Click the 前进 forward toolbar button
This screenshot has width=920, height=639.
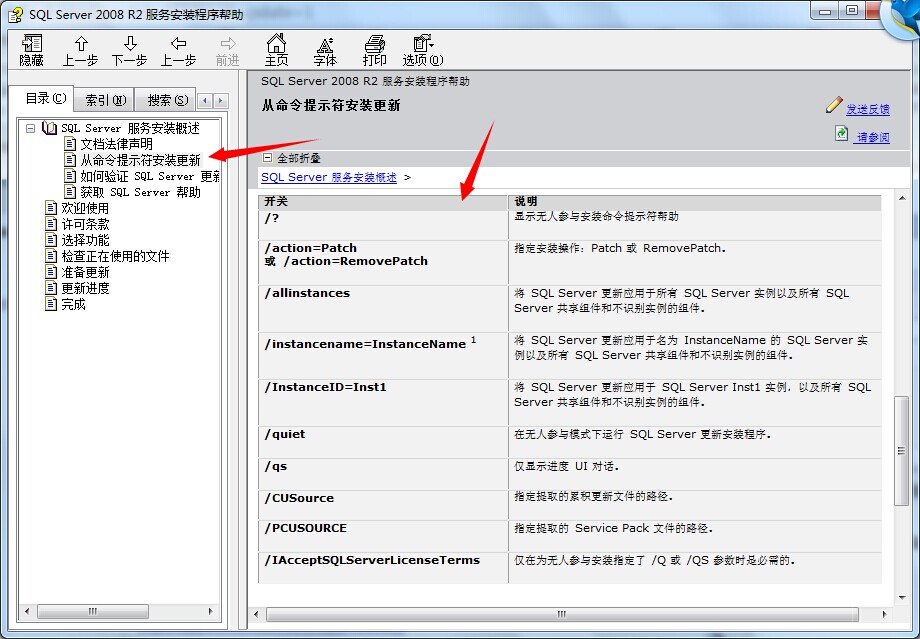pos(228,50)
